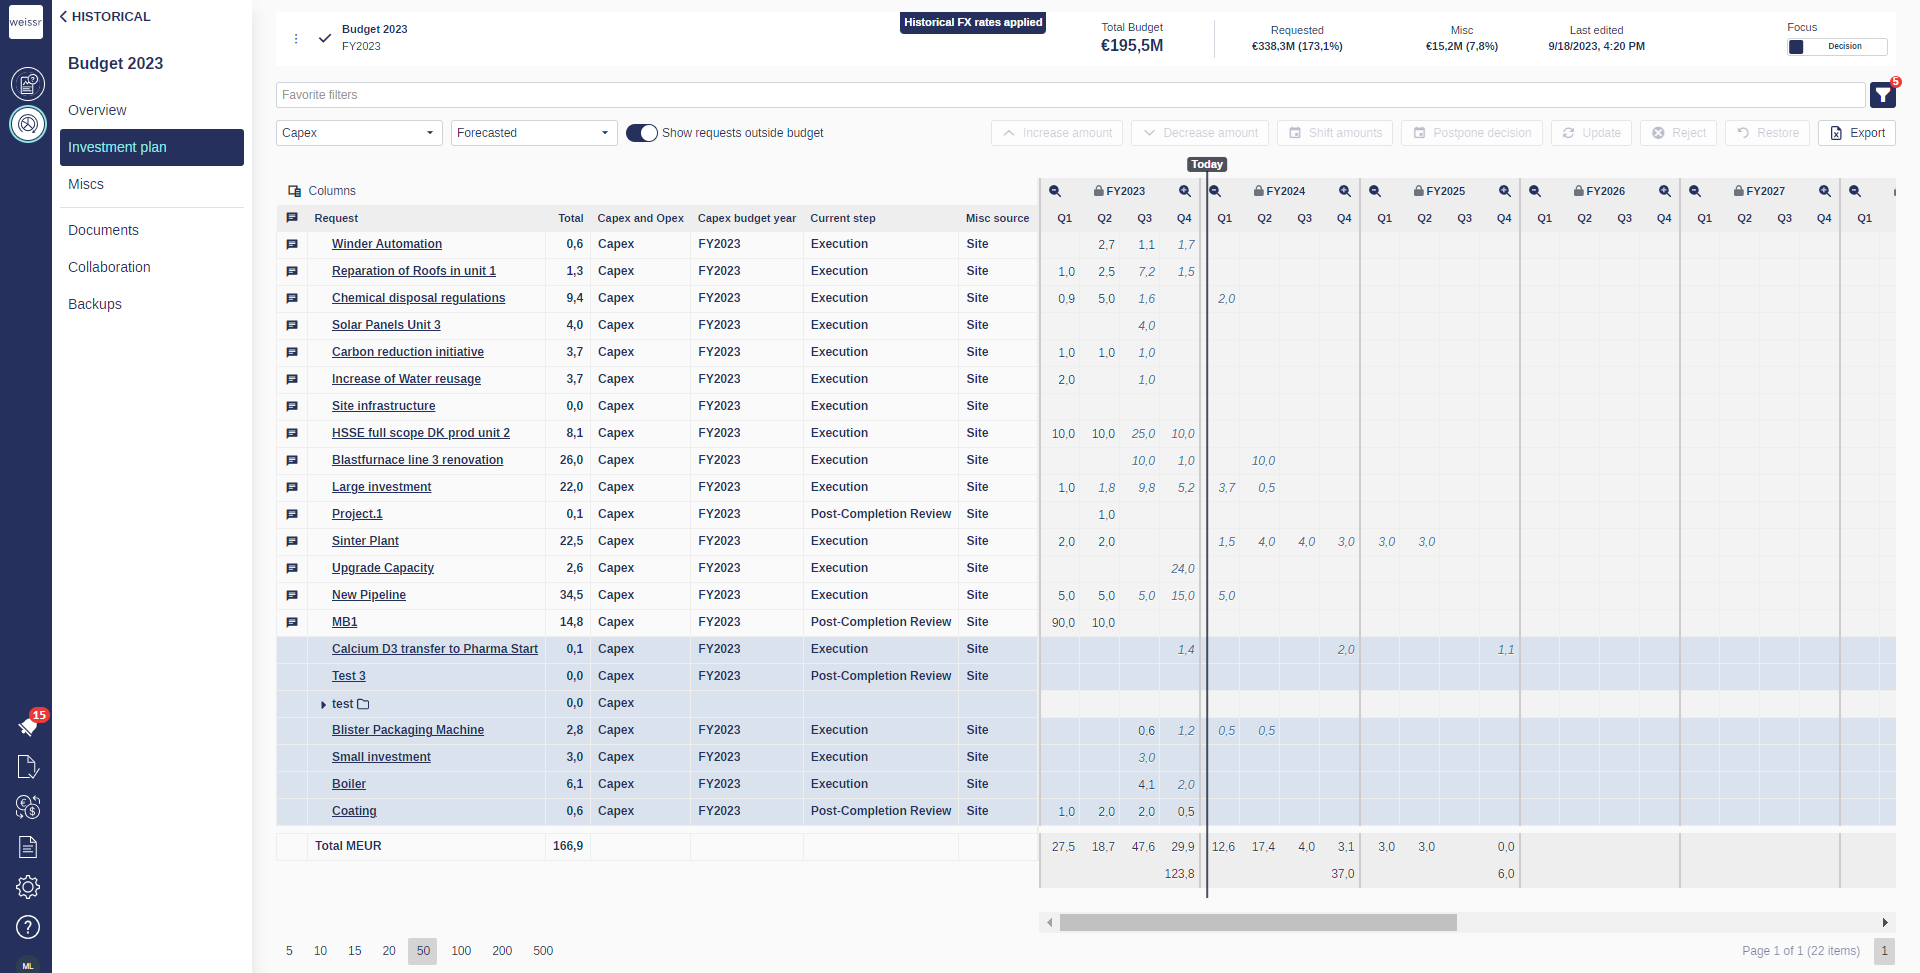
Task: Click the horizontal scrollbar thumb
Action: click(1258, 922)
